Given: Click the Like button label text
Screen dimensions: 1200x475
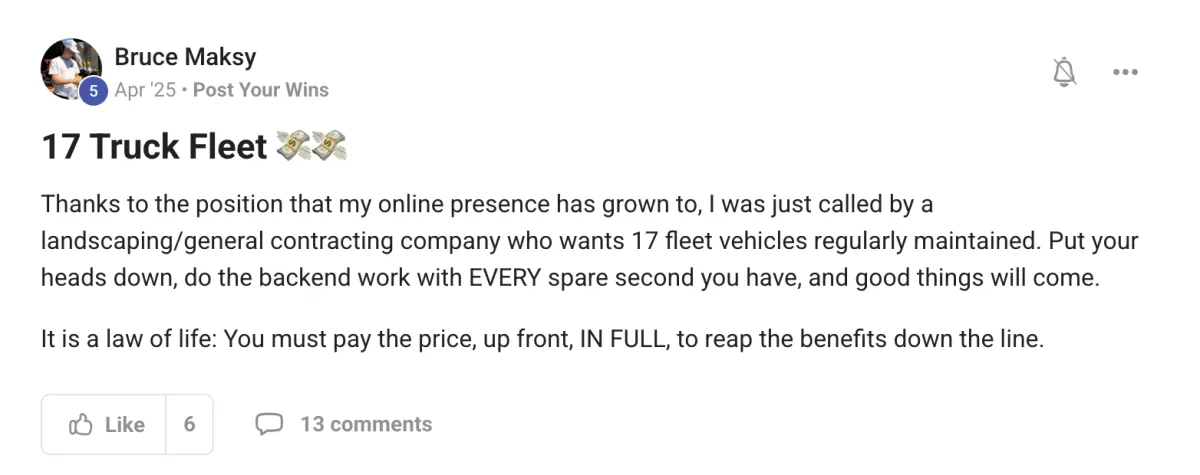Looking at the screenshot, I should (x=124, y=425).
